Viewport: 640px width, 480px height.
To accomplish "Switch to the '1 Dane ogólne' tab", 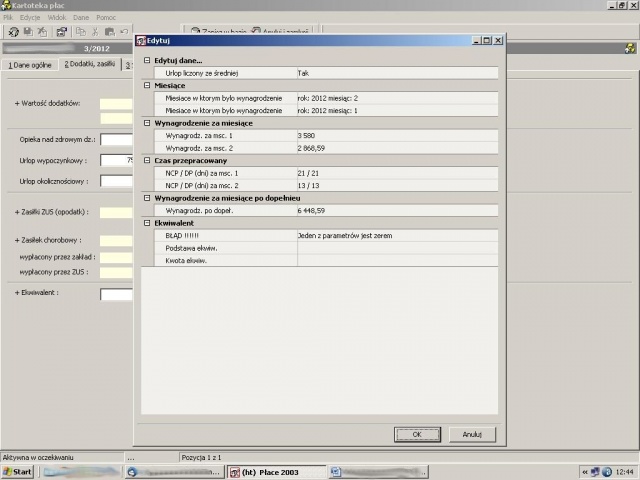I will (x=30, y=65).
